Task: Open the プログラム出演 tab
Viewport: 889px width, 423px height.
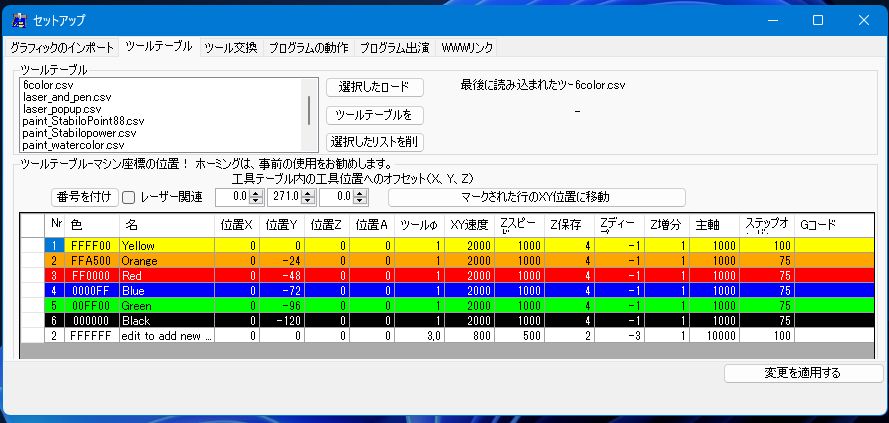Action: 395,48
